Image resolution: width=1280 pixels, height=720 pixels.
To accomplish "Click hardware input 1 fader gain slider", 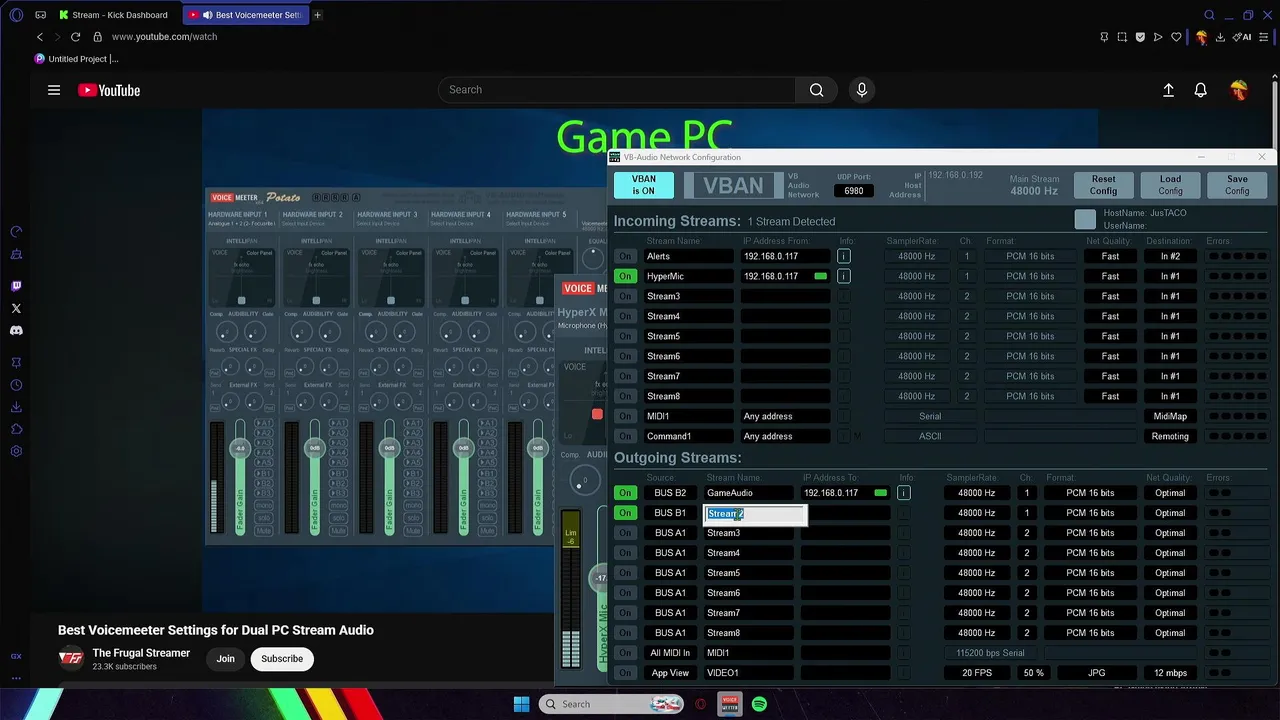I will click(x=240, y=448).
